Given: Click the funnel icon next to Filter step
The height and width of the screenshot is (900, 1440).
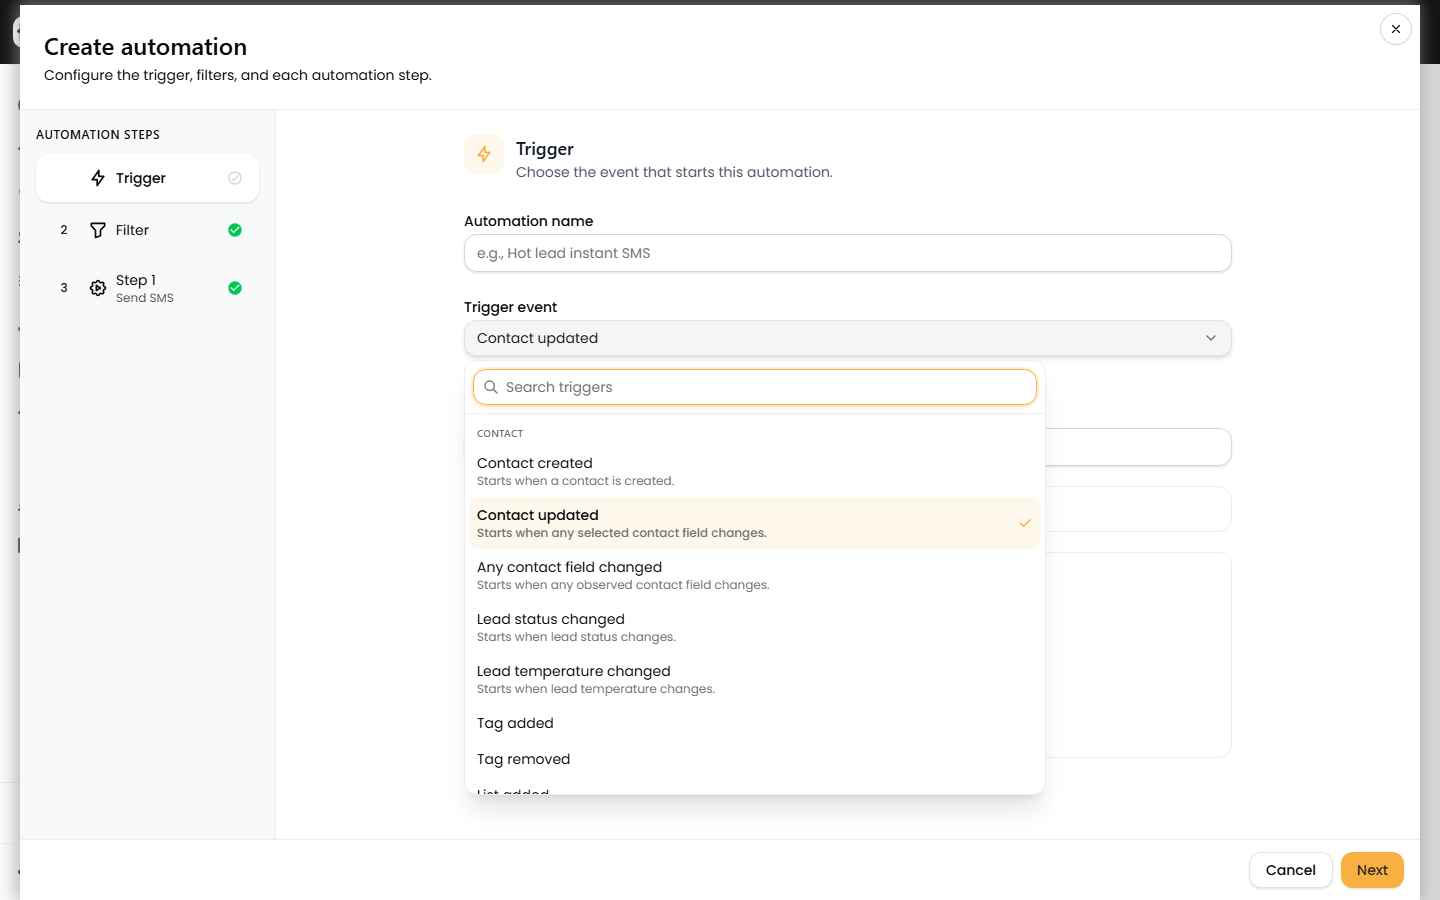Looking at the screenshot, I should [x=98, y=230].
